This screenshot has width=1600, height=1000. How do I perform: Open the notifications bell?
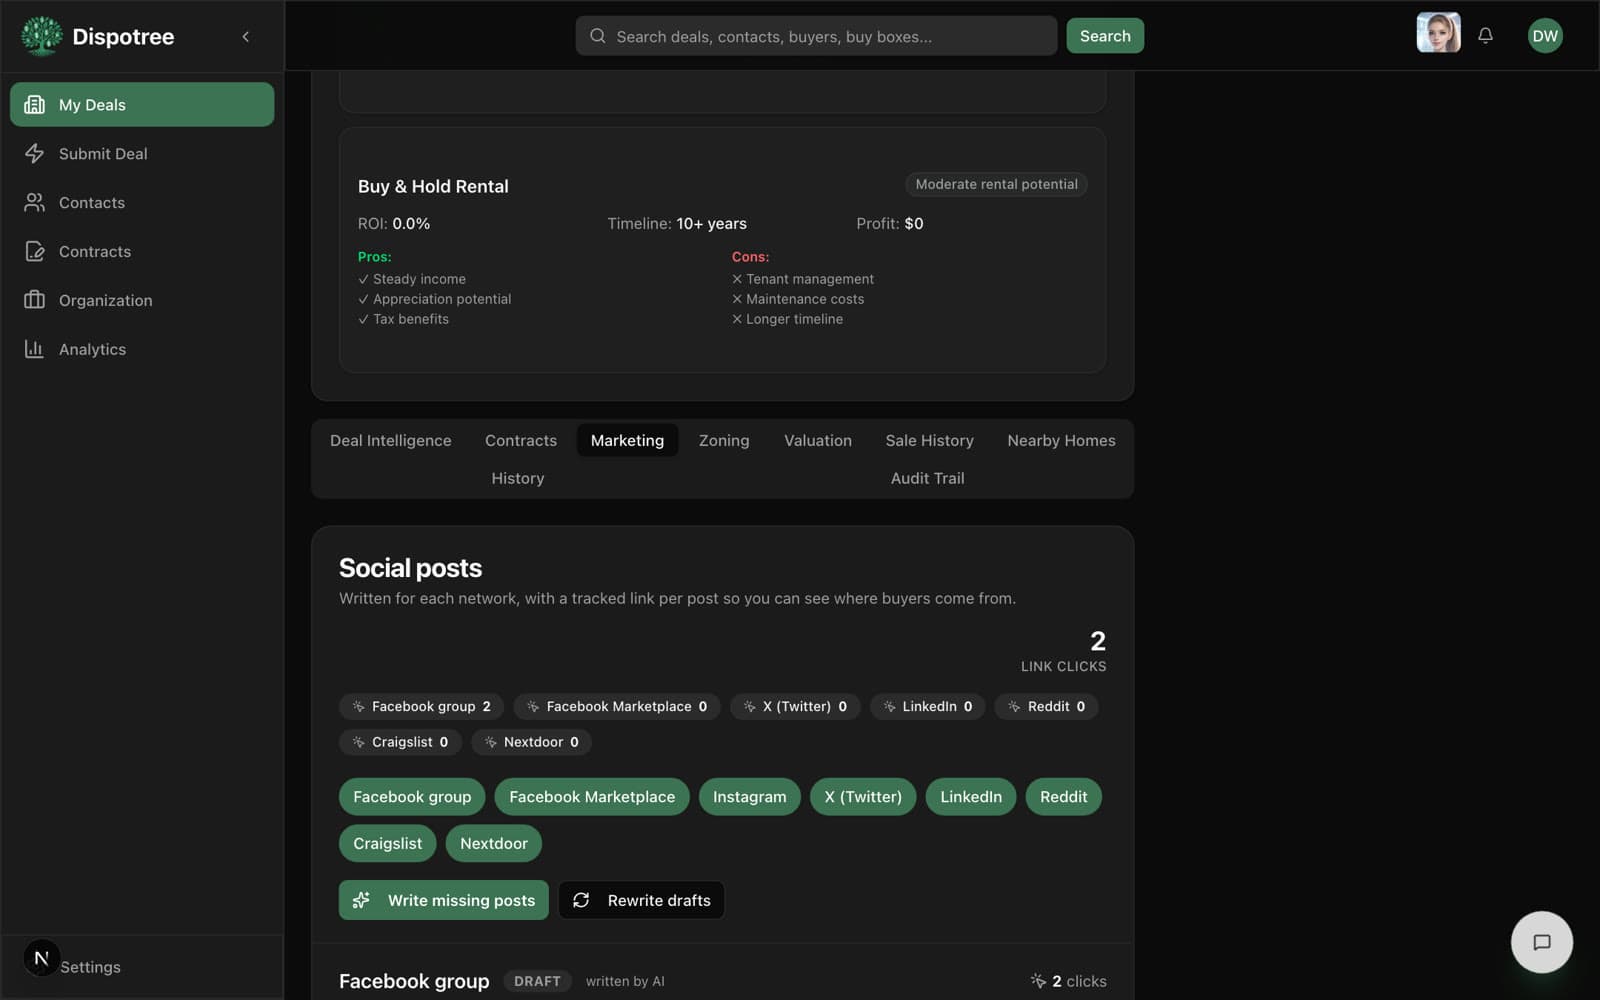click(1486, 36)
